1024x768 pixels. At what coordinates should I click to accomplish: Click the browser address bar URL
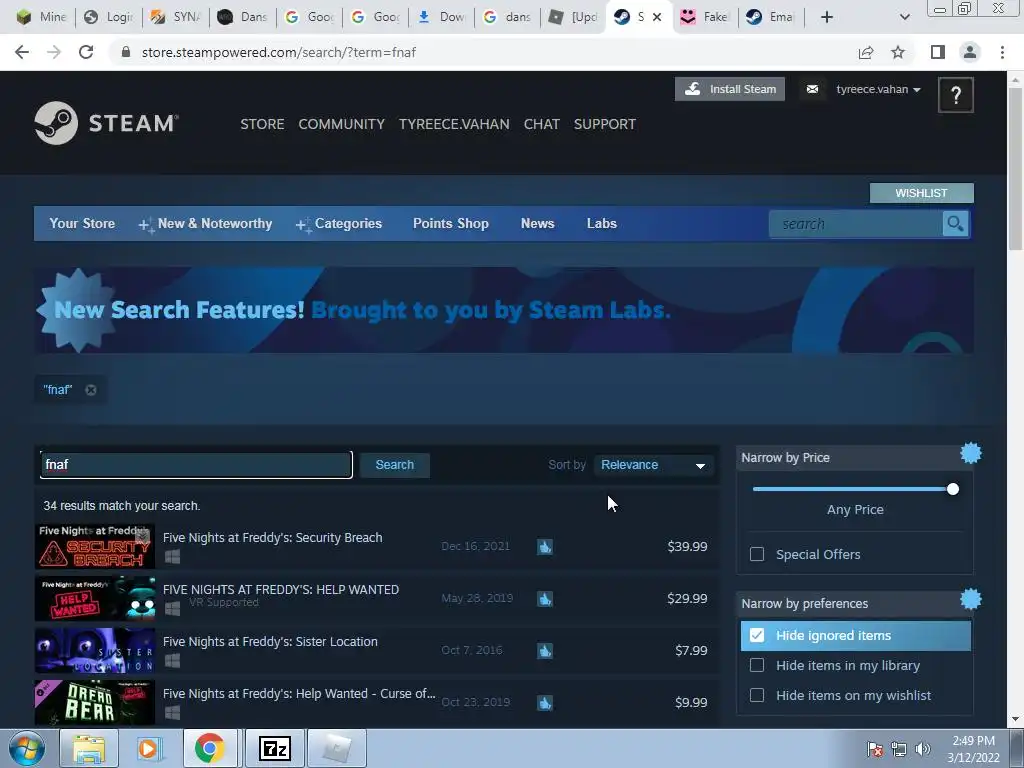tap(279, 52)
